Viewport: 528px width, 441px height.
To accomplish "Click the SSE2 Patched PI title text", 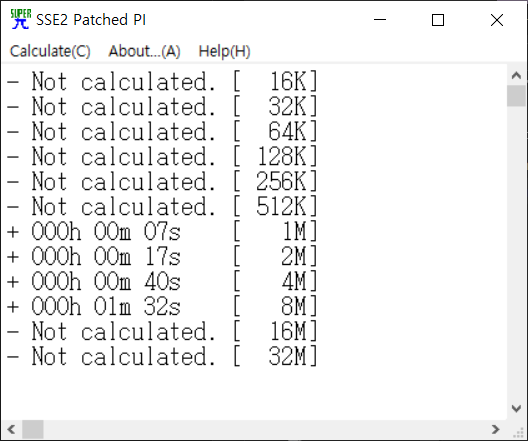I will (x=91, y=20).
